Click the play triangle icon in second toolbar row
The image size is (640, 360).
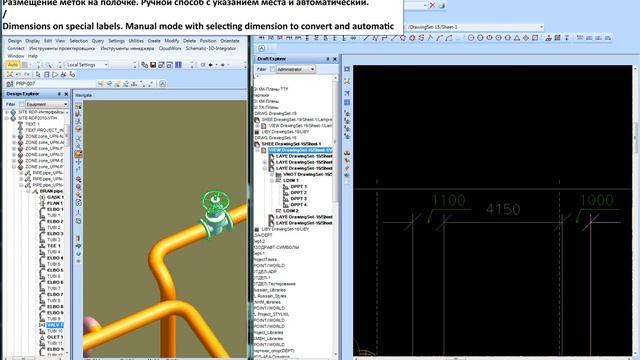(x=55, y=74)
